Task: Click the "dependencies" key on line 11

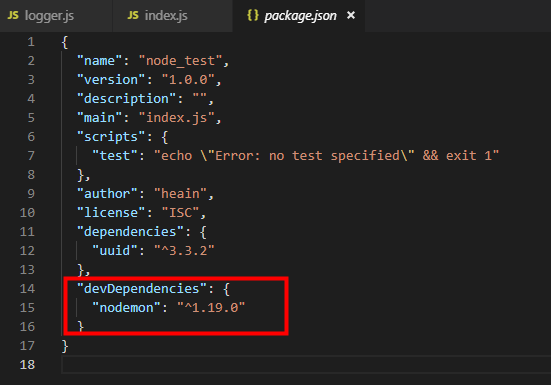Action: (130, 231)
